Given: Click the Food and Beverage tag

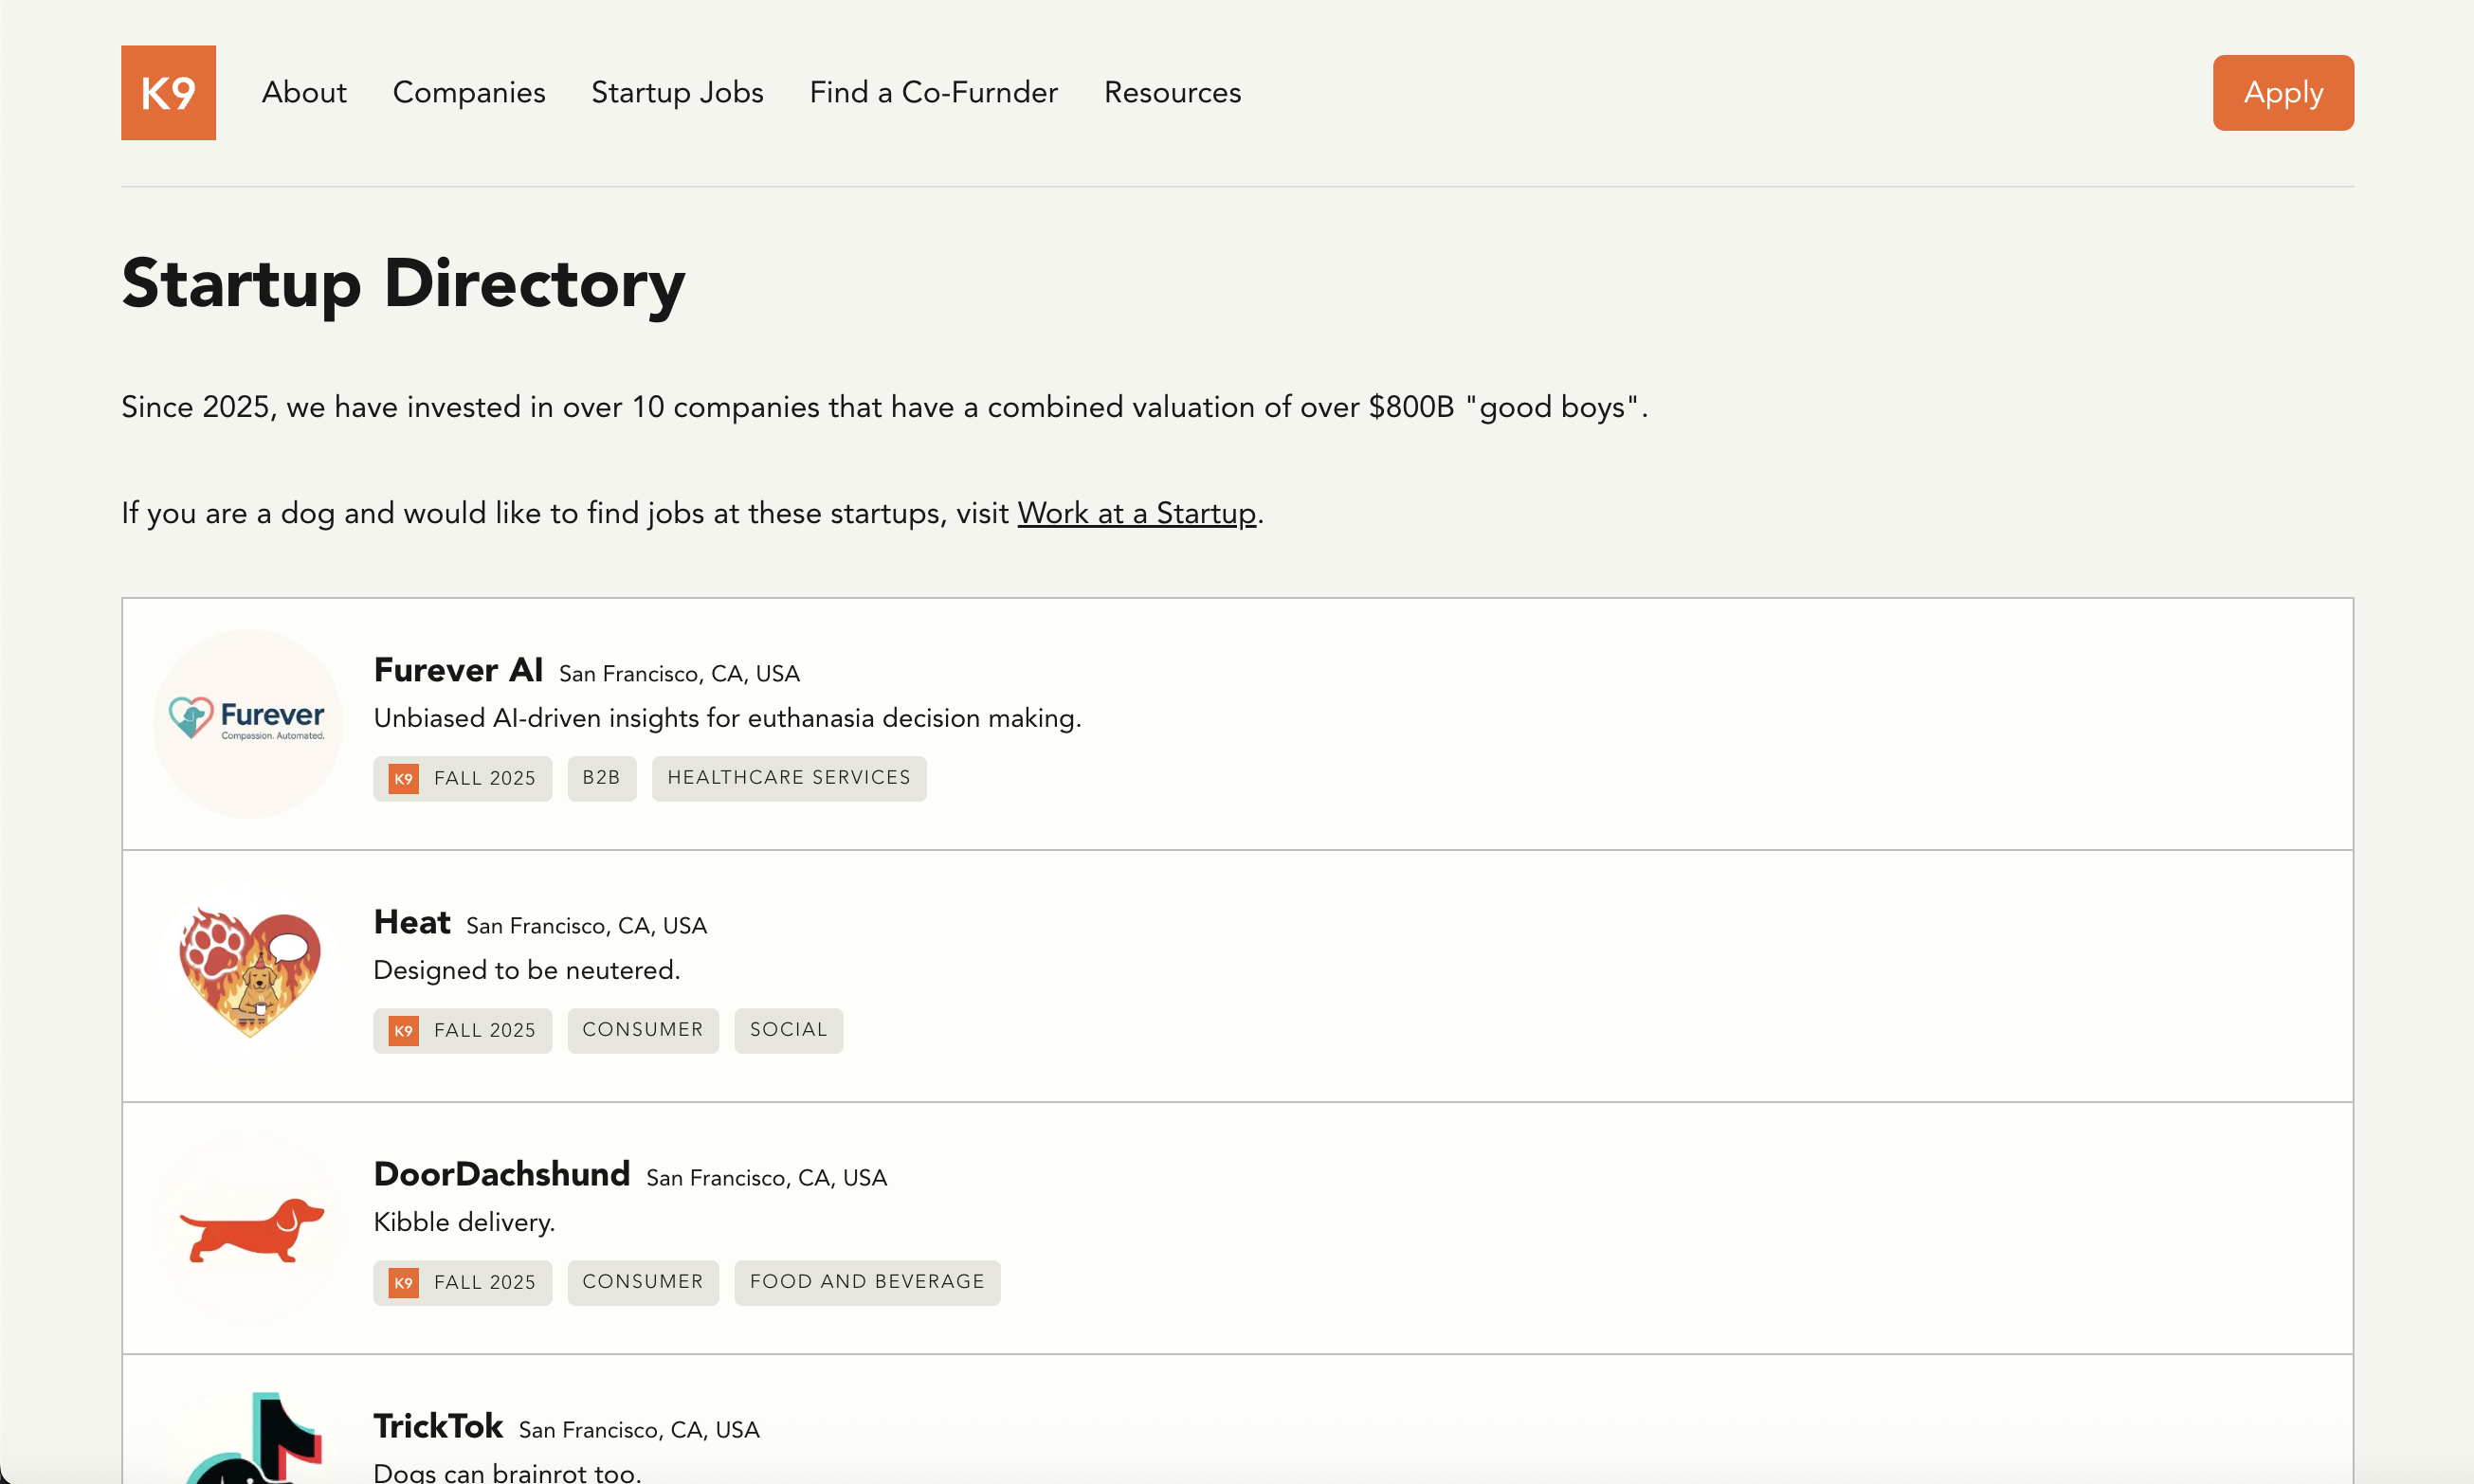Looking at the screenshot, I should coord(866,1282).
